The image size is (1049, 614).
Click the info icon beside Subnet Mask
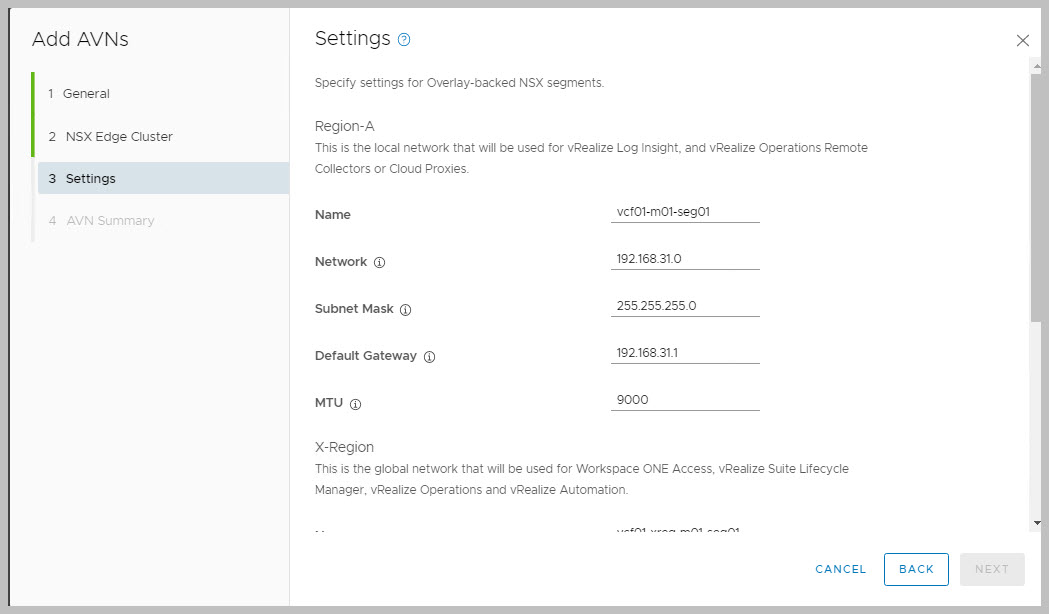(405, 310)
